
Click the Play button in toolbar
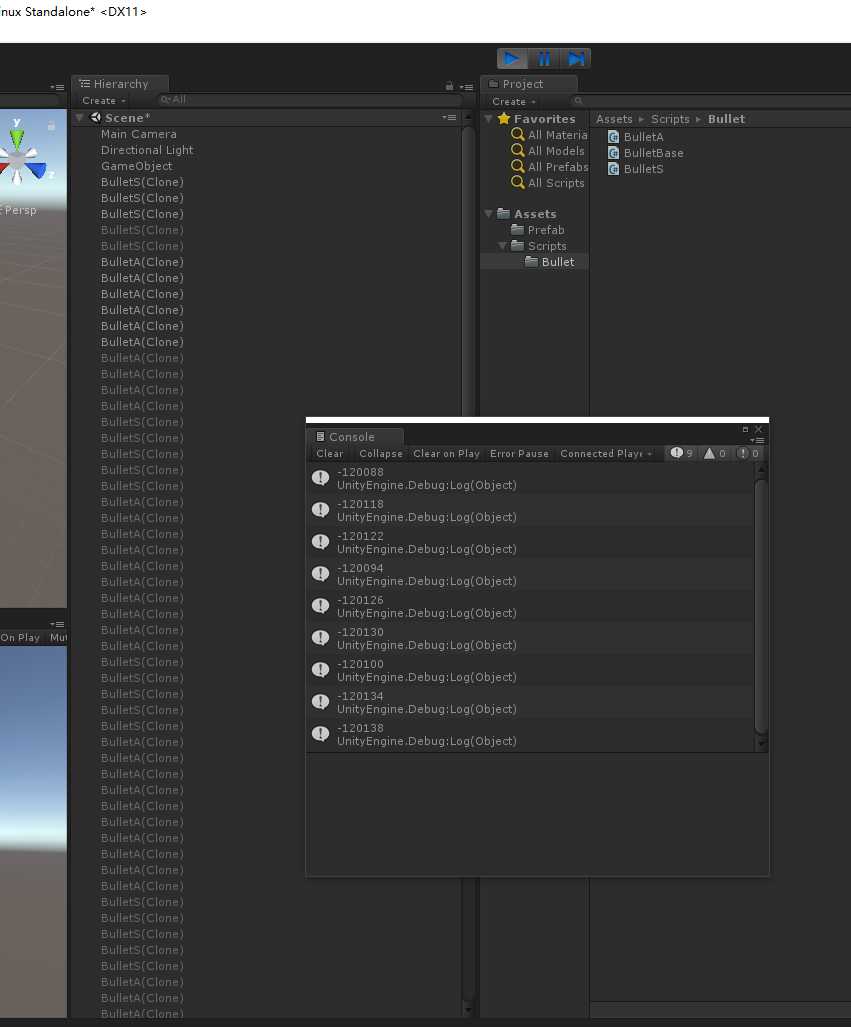pyautogui.click(x=511, y=59)
